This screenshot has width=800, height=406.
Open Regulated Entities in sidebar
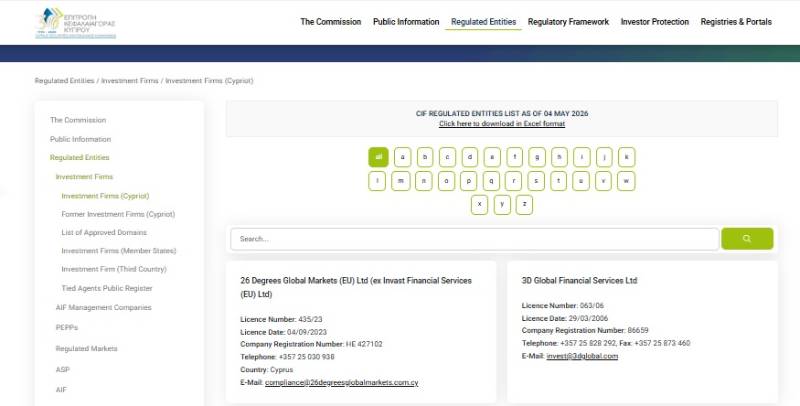pyautogui.click(x=80, y=158)
